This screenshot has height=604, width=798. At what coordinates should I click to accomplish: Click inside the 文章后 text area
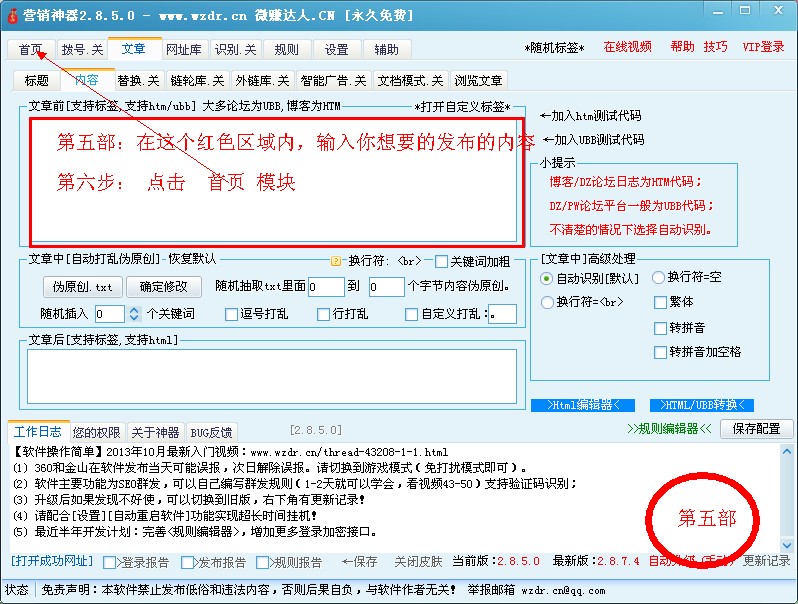(272, 377)
